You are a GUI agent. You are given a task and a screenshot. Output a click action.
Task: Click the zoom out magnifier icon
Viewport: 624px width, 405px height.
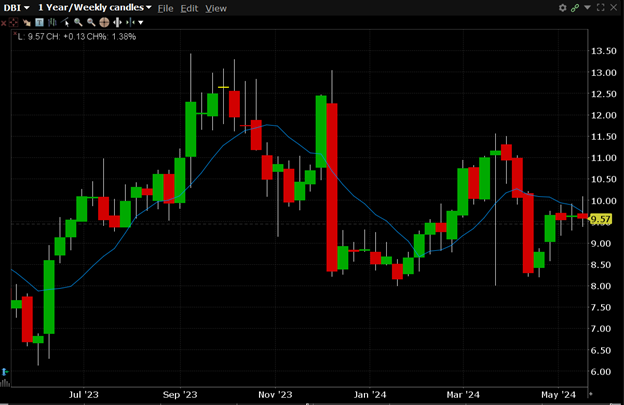click(91, 23)
